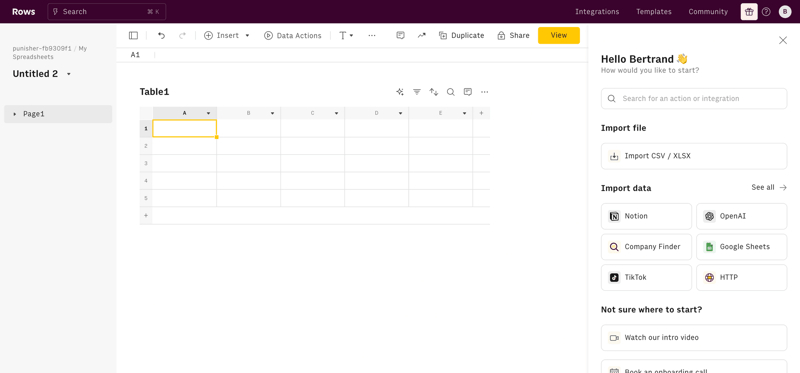Screen dimensions: 800x373
Task: Open the Table1 search magnifier icon
Action: point(451,92)
